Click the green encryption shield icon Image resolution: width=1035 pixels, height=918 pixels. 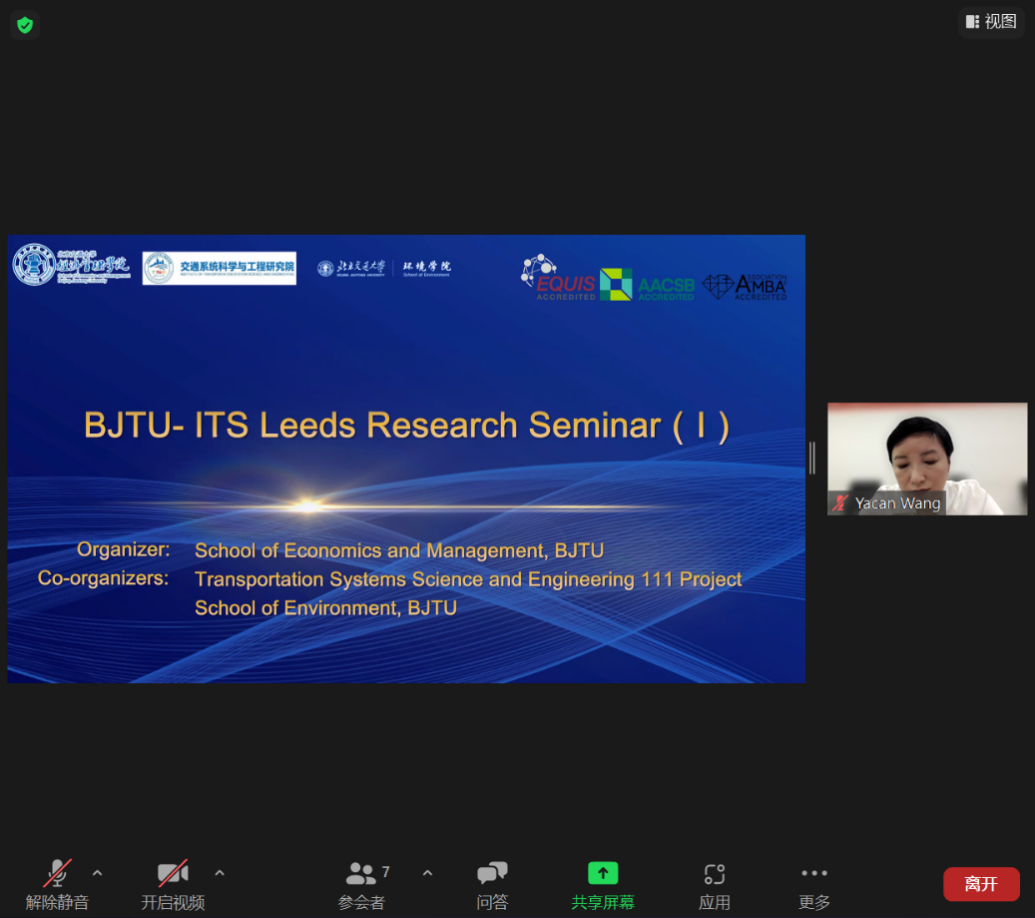coord(25,25)
